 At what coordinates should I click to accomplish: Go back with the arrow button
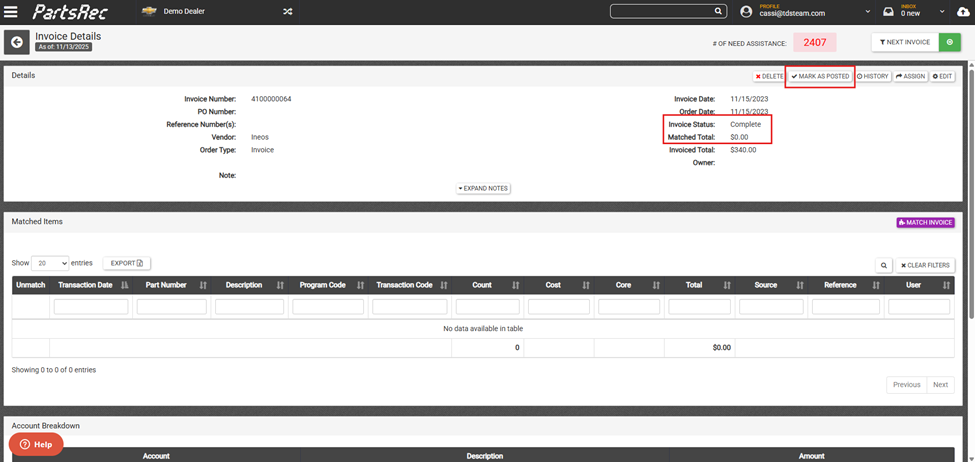tap(17, 42)
